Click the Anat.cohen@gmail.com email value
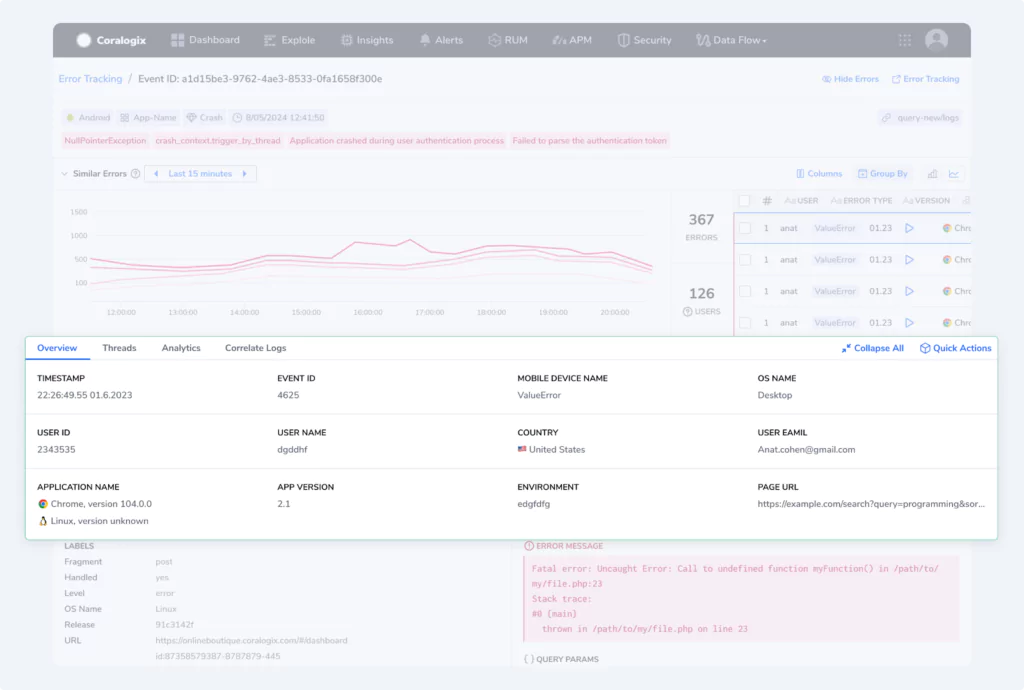Screen dimensions: 1024x690 pyautogui.click(x=806, y=450)
